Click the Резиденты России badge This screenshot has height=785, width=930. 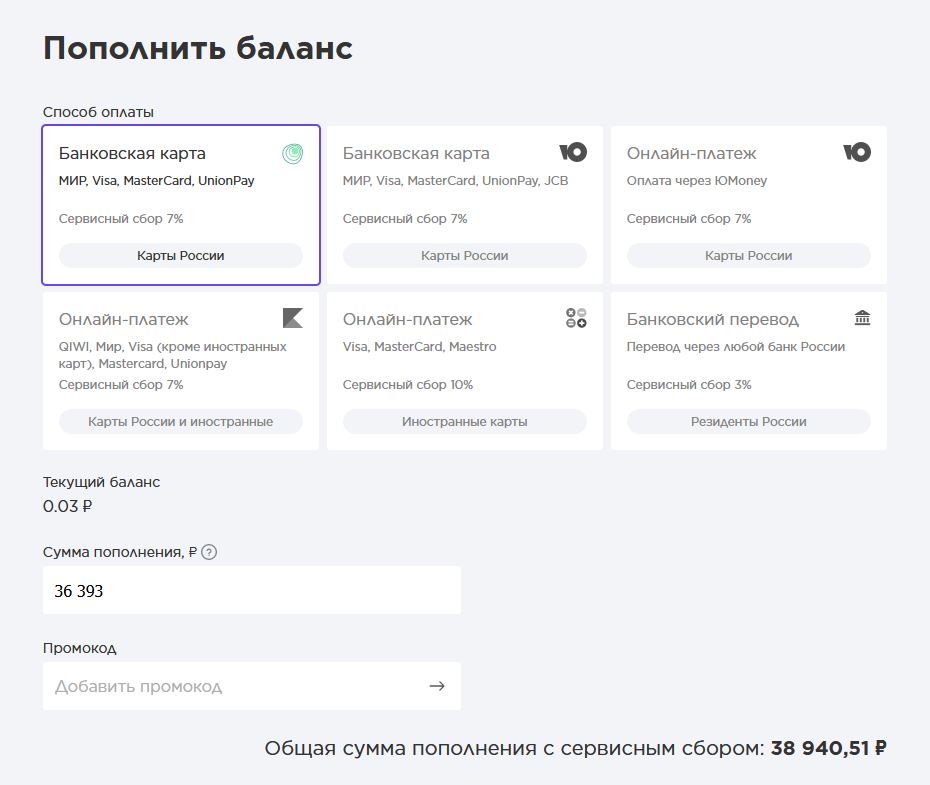click(747, 421)
